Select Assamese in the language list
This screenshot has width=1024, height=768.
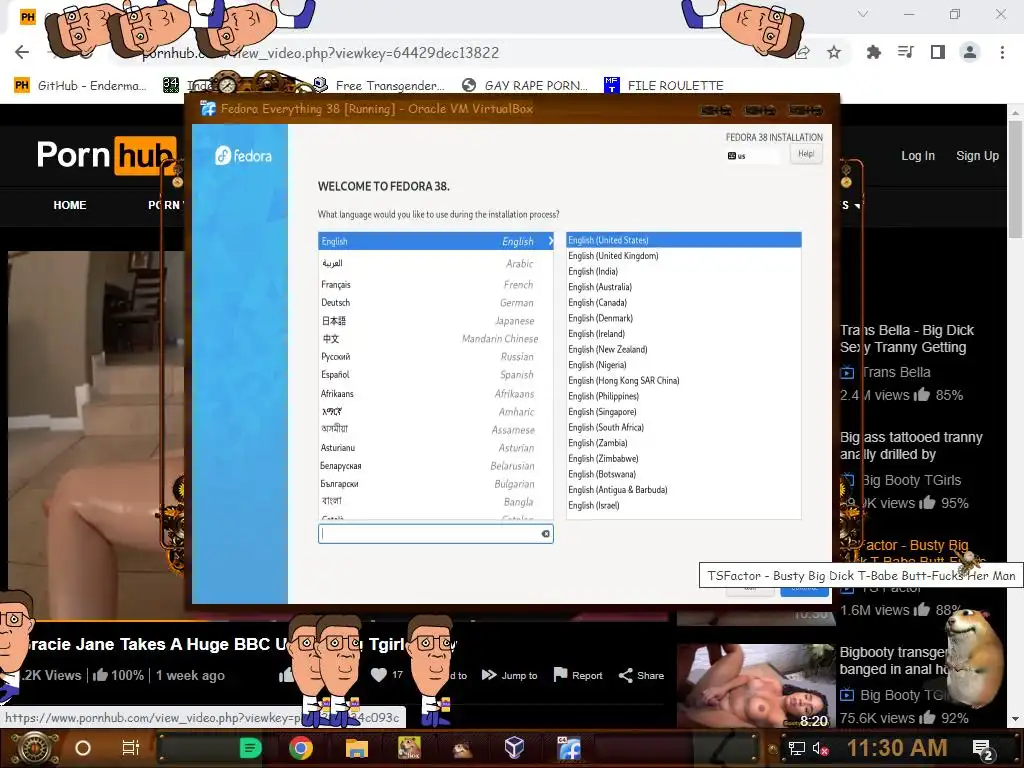[436, 430]
